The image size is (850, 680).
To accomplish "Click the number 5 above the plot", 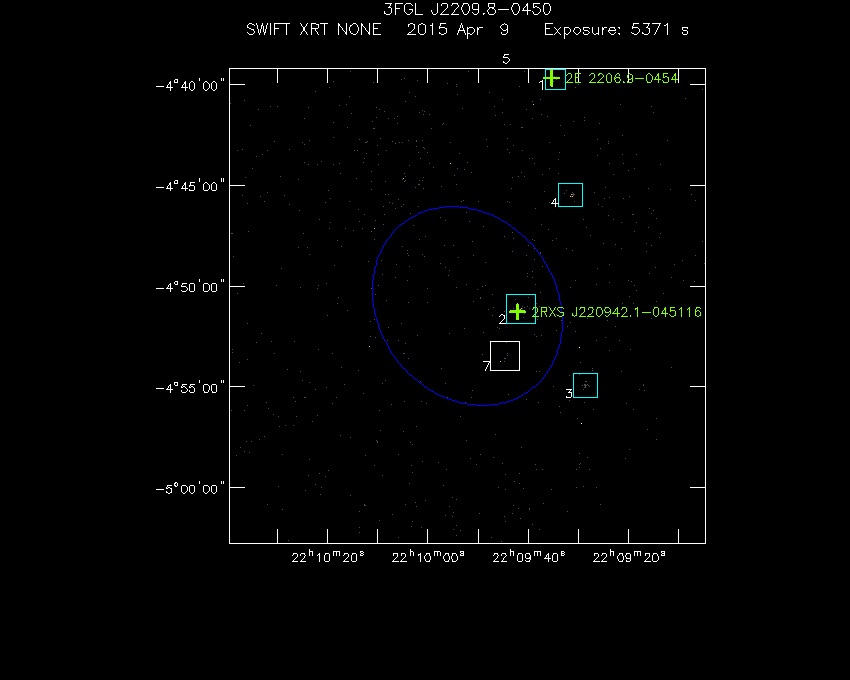I will 506,59.
